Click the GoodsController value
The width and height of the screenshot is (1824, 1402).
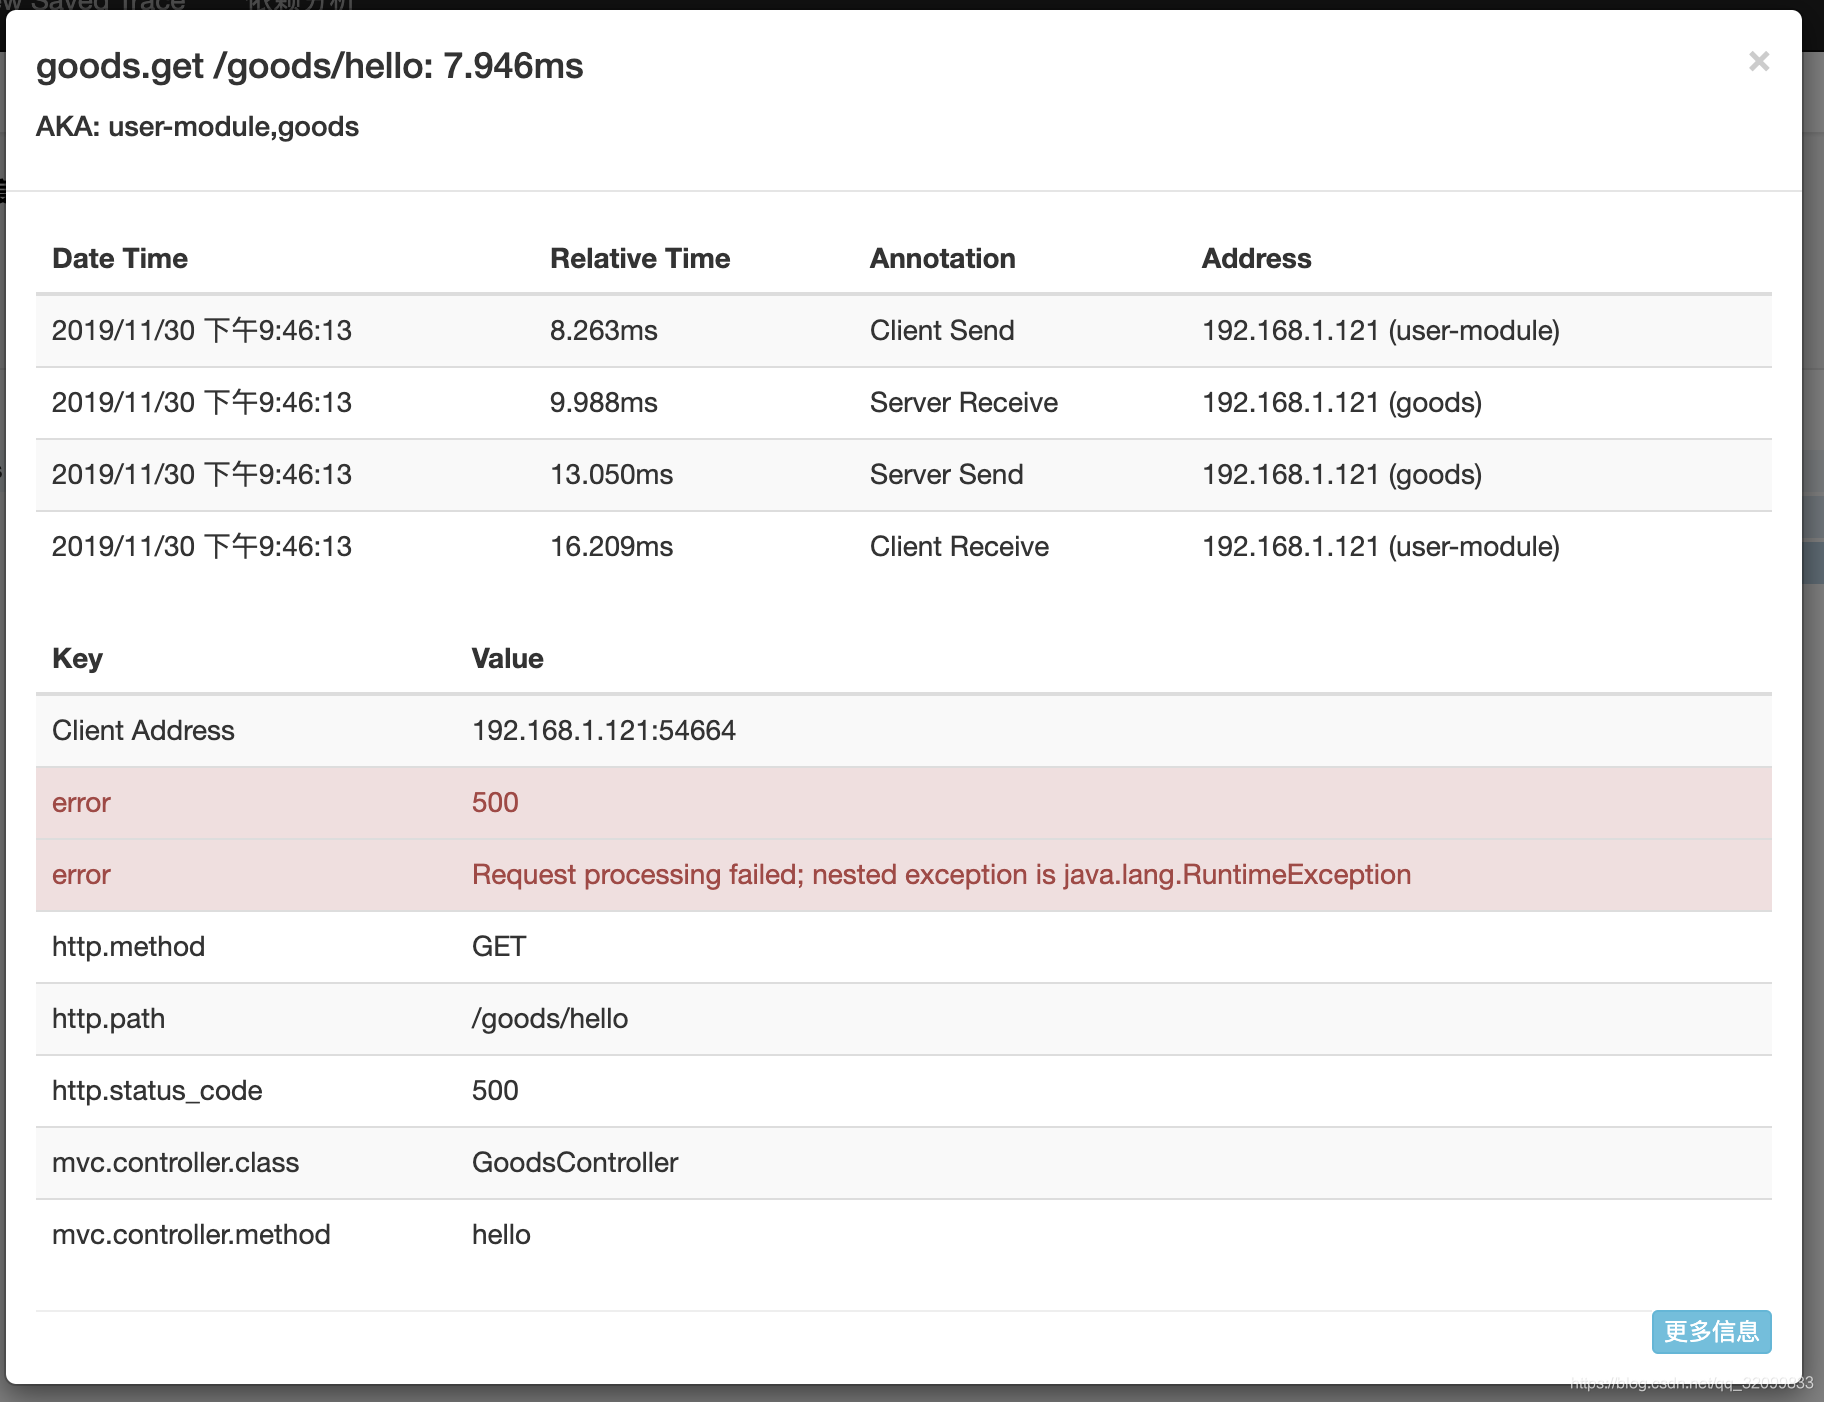coord(575,1163)
